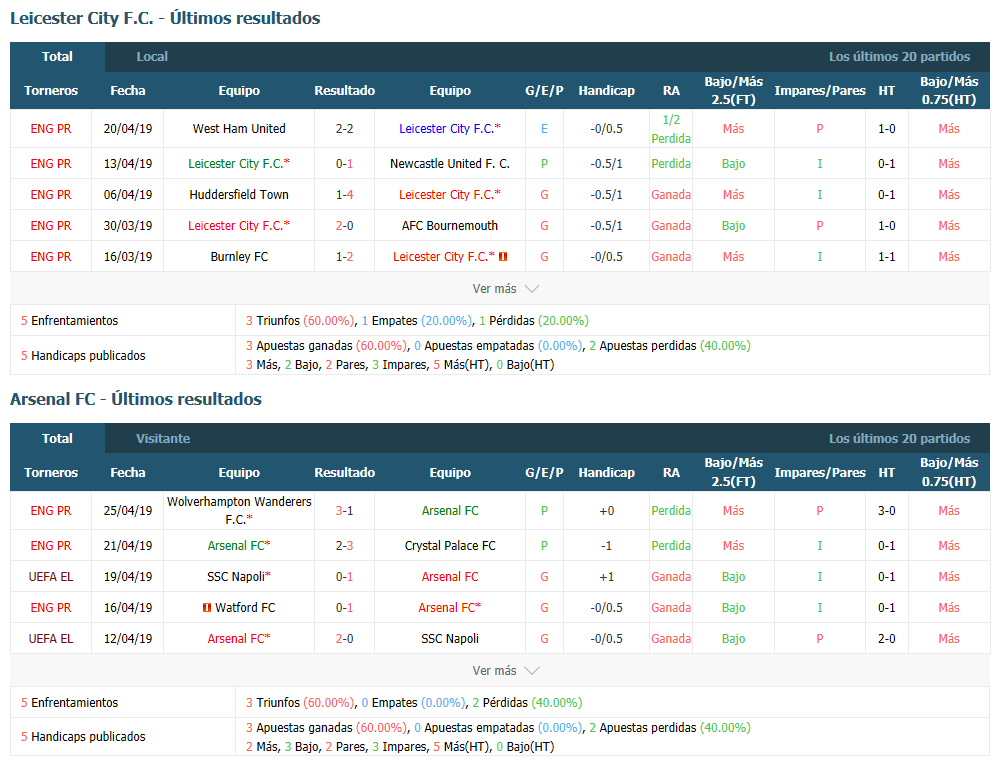The height and width of the screenshot is (764, 1004).
Task: Click handicap +1 in Napoli row
Action: [x=606, y=576]
